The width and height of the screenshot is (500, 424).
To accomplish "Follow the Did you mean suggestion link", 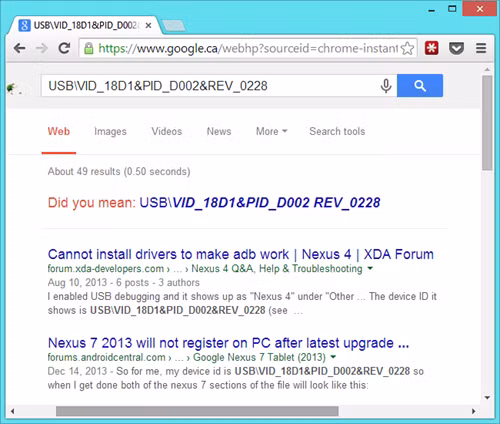I will click(260, 203).
